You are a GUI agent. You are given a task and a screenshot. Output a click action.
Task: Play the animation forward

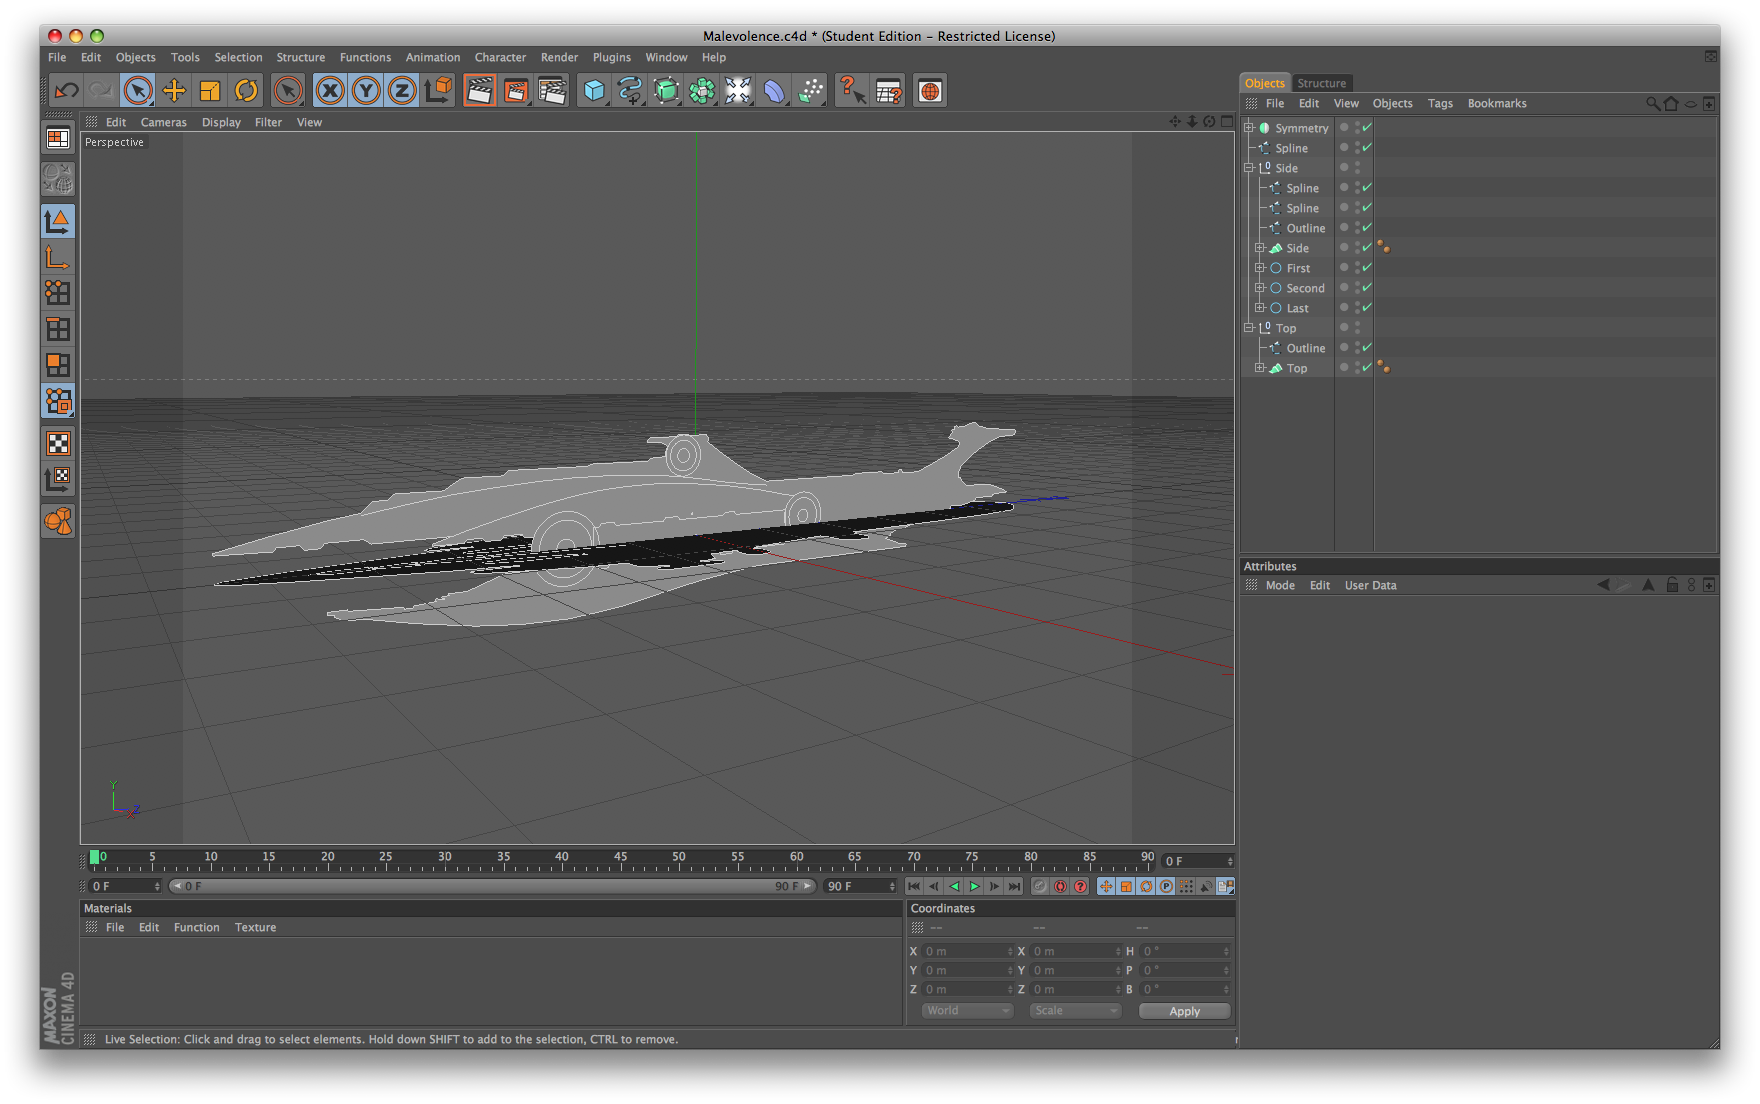pos(974,887)
